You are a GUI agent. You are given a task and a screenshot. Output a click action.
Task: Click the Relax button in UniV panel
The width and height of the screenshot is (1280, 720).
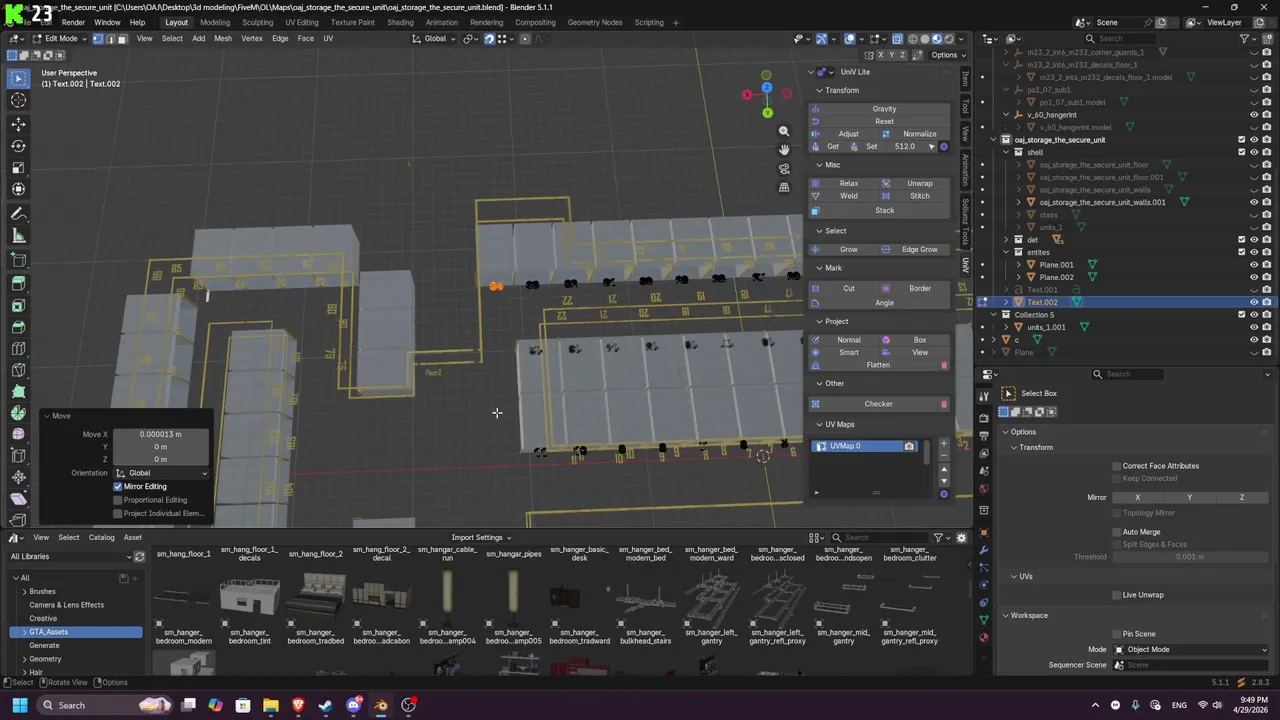click(848, 183)
